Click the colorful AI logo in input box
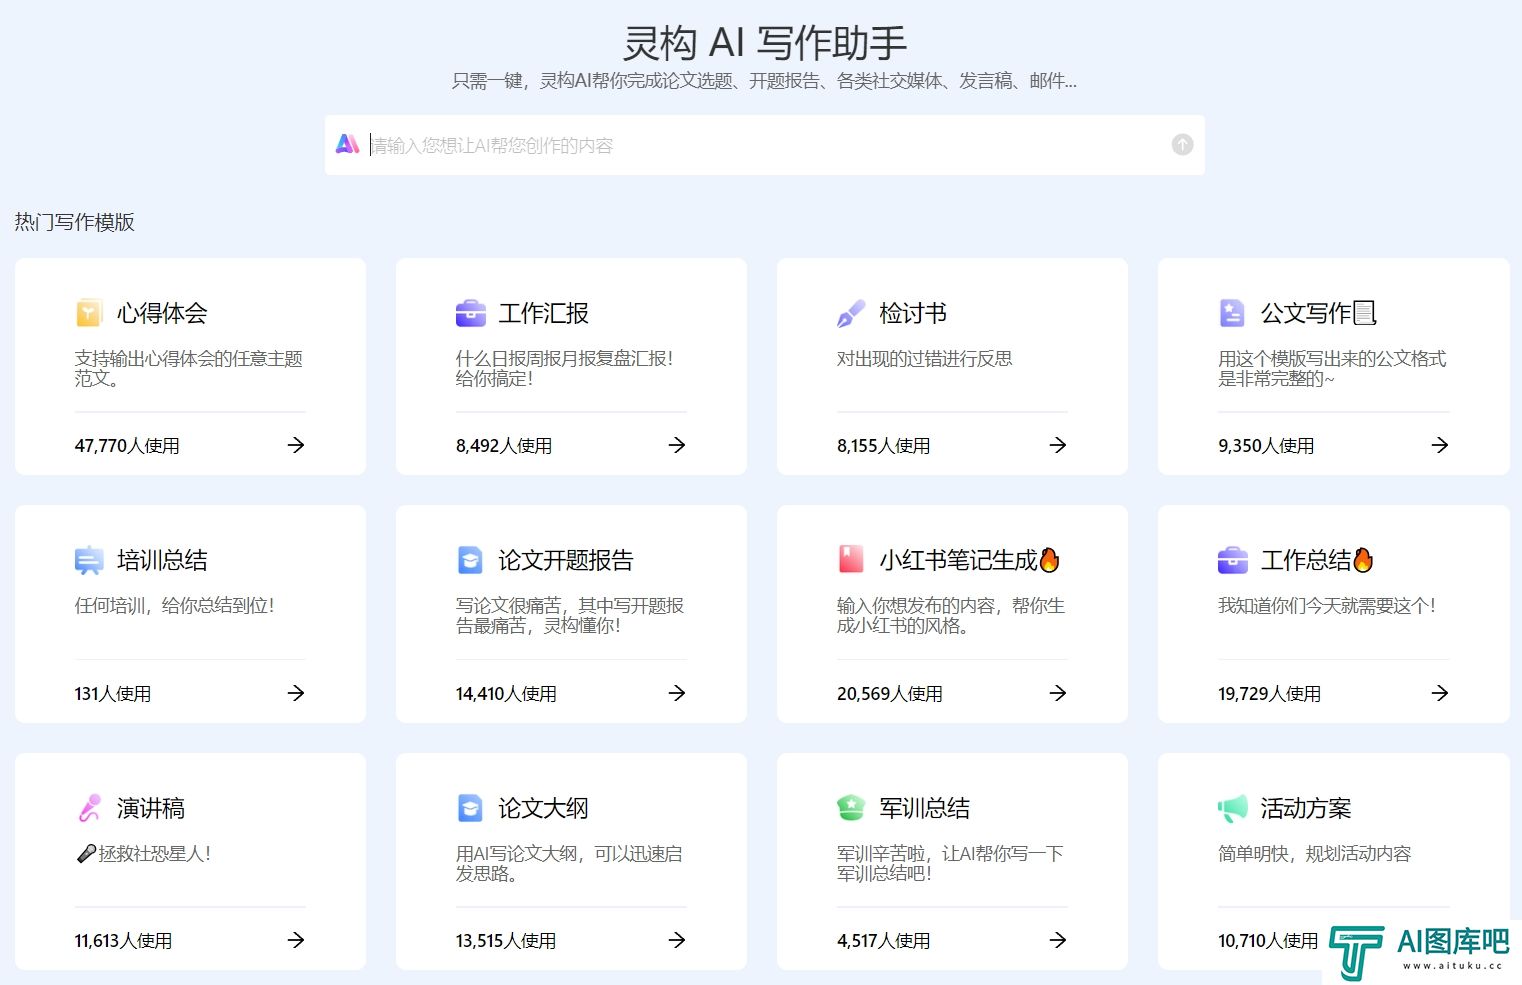The height and width of the screenshot is (985, 1522). tap(347, 145)
